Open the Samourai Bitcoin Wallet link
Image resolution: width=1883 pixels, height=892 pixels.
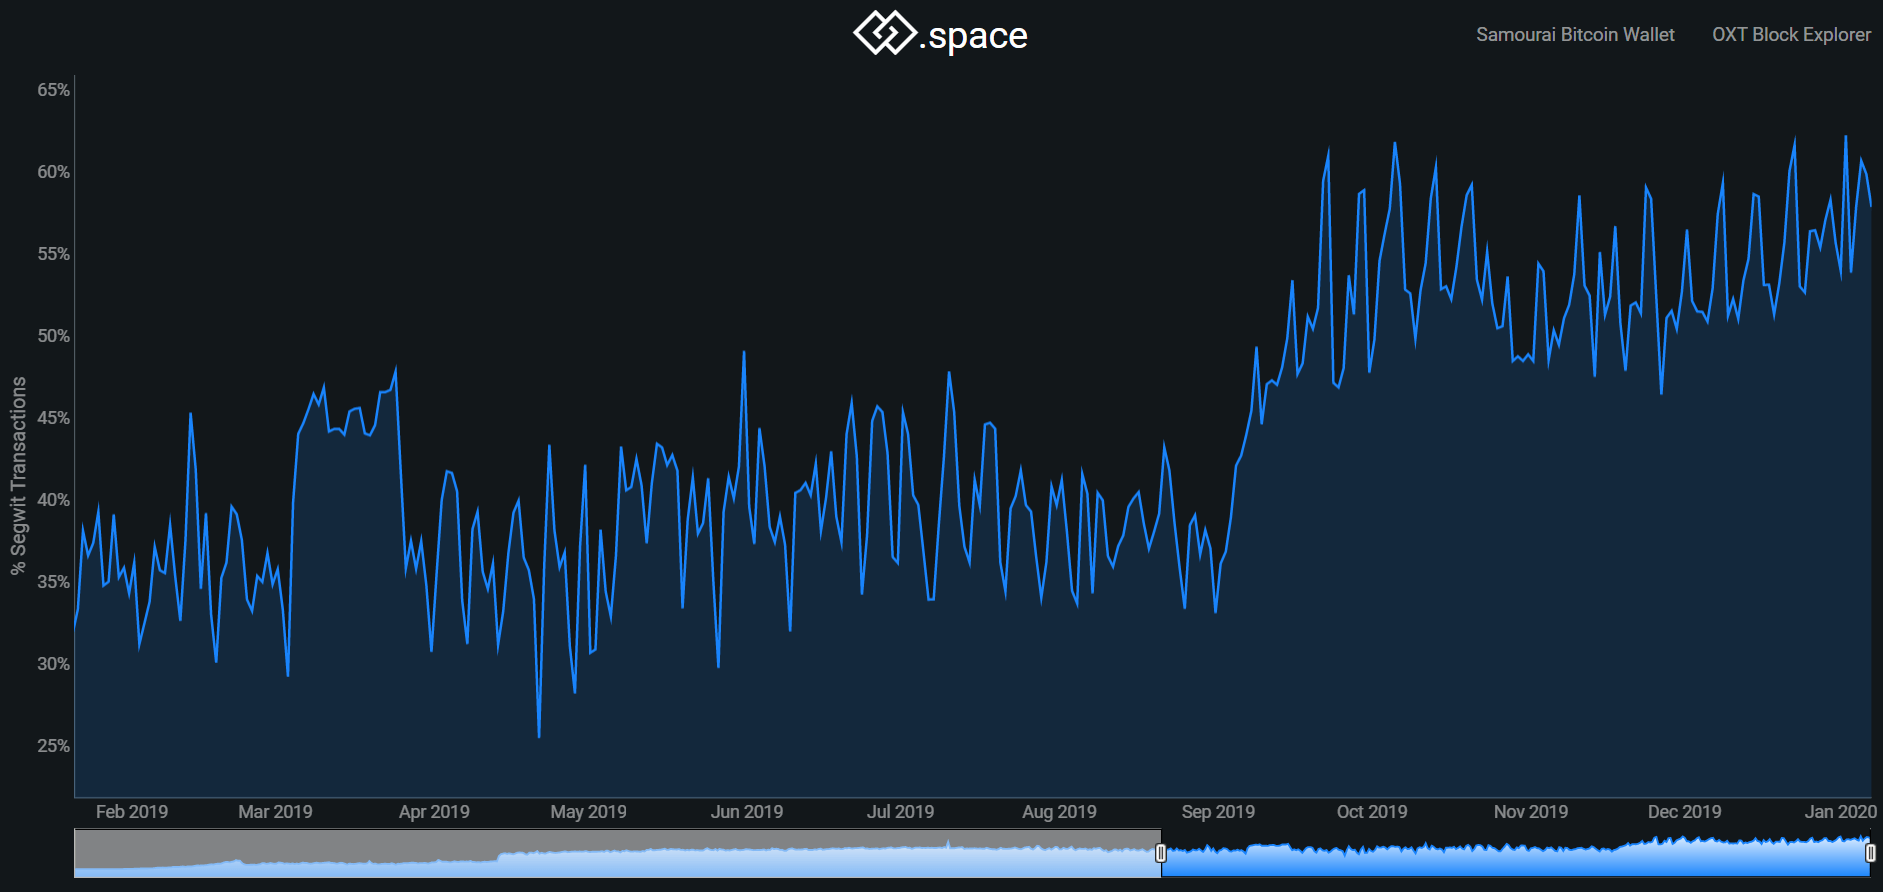click(x=1575, y=35)
